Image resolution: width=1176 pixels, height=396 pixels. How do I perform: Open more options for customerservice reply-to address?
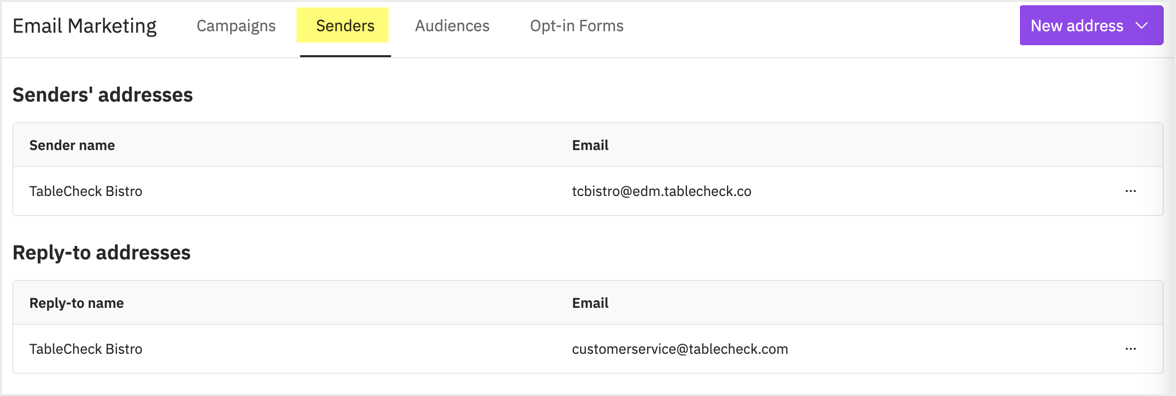[x=1130, y=349]
